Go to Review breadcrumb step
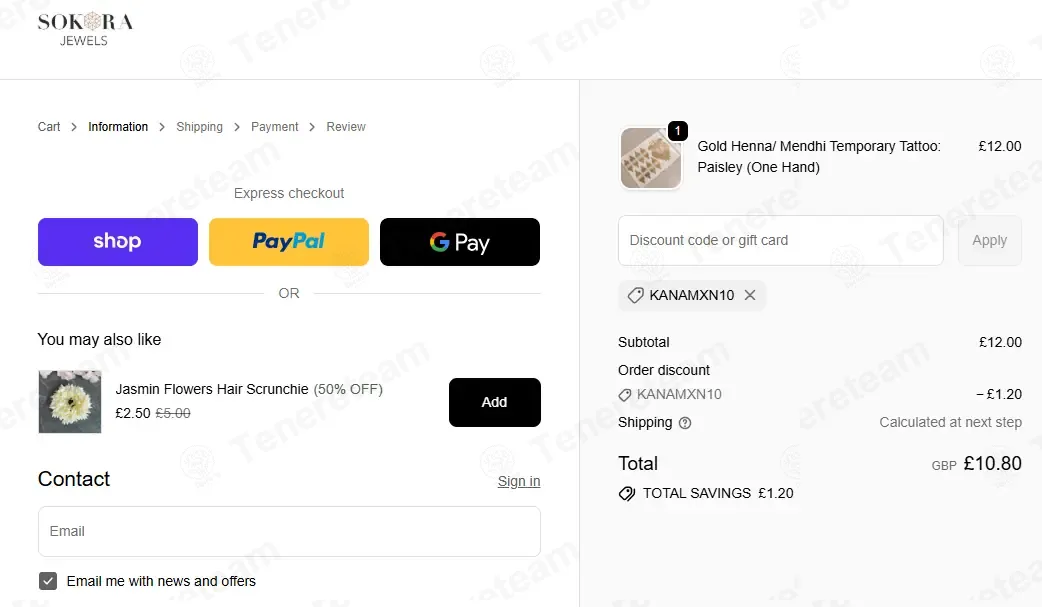 (346, 127)
